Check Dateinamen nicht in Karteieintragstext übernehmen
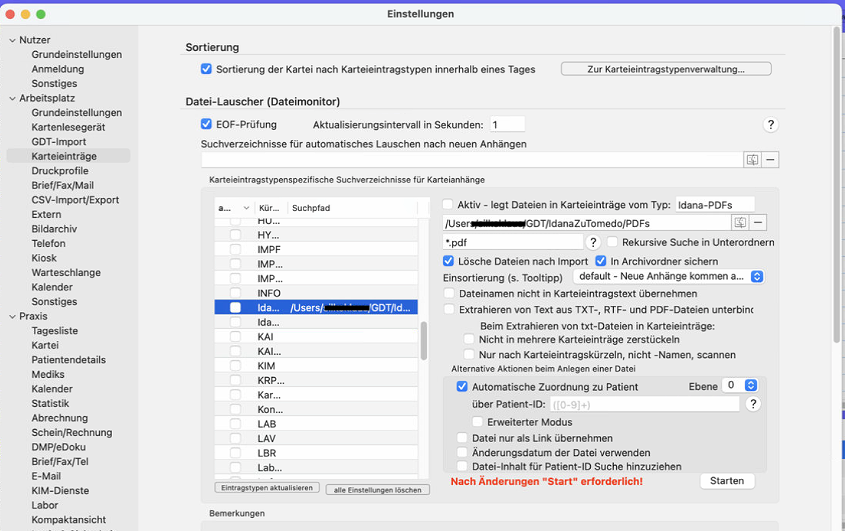 point(448,293)
